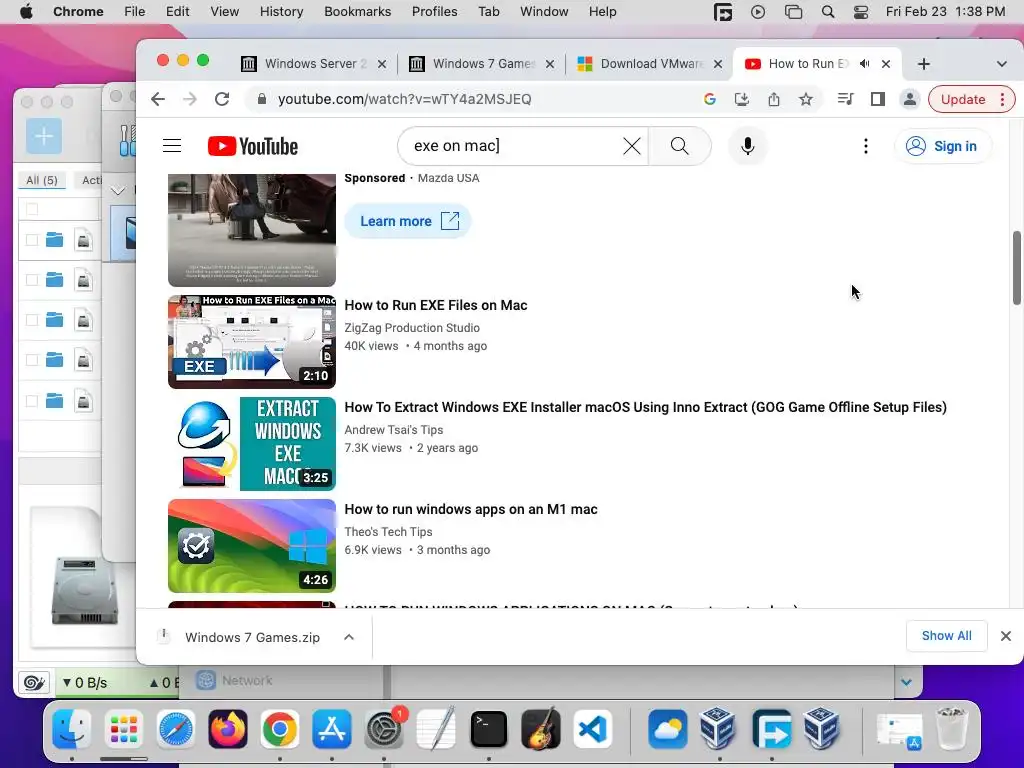This screenshot has width=1024, height=768.
Task: Click the page vertical scrollbar
Action: [x=1017, y=268]
